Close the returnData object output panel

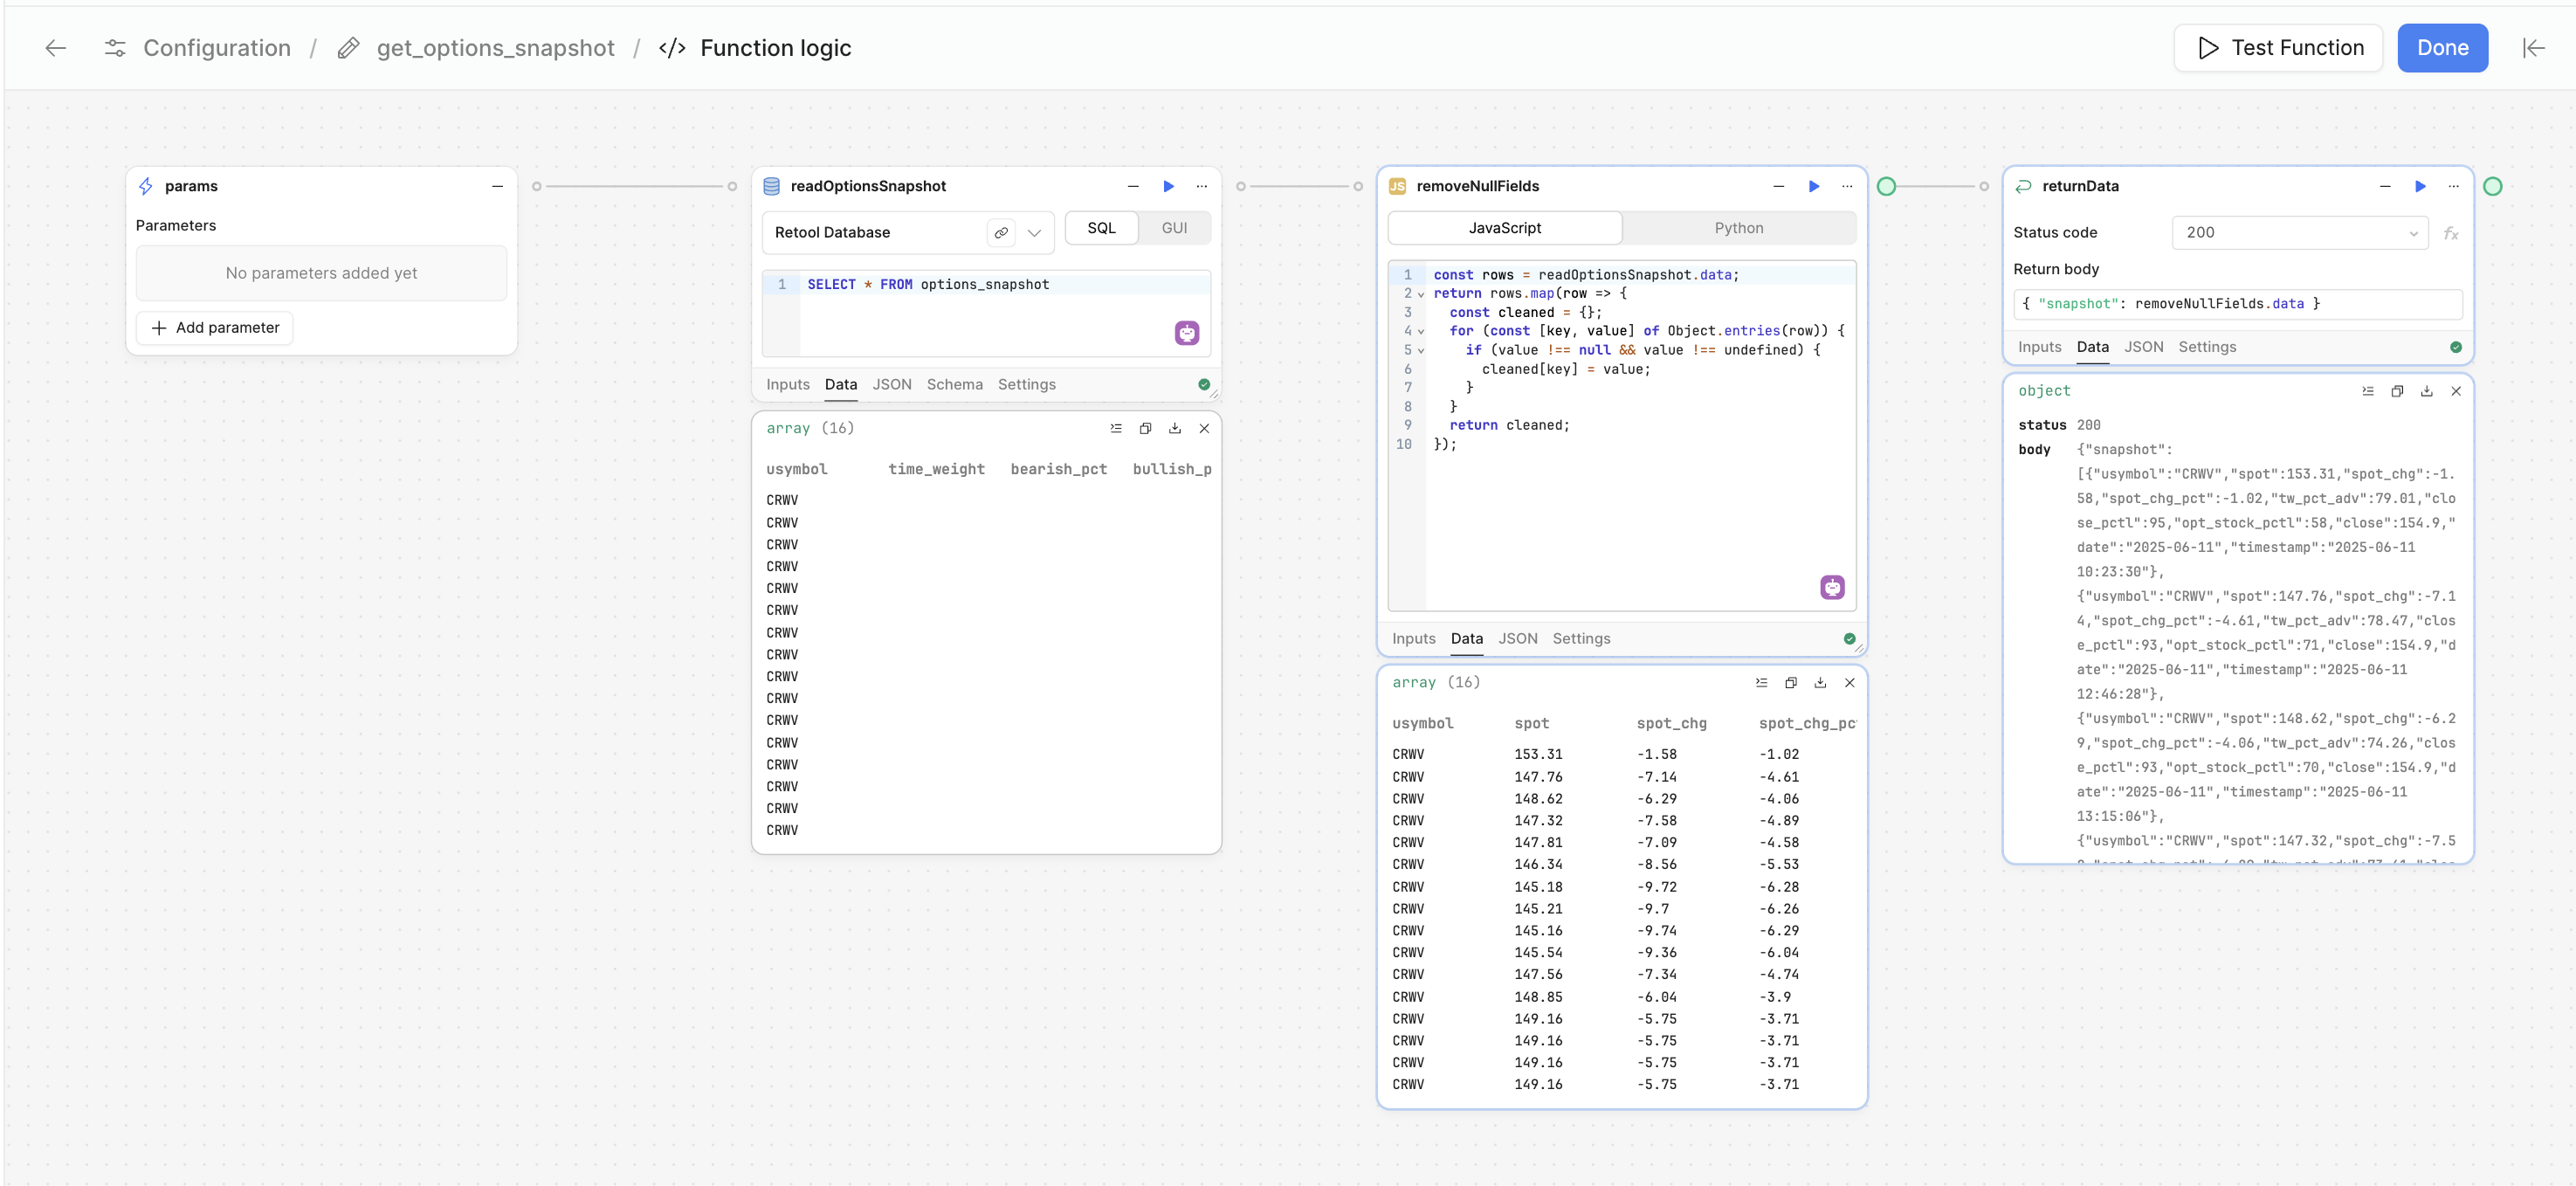2455,391
